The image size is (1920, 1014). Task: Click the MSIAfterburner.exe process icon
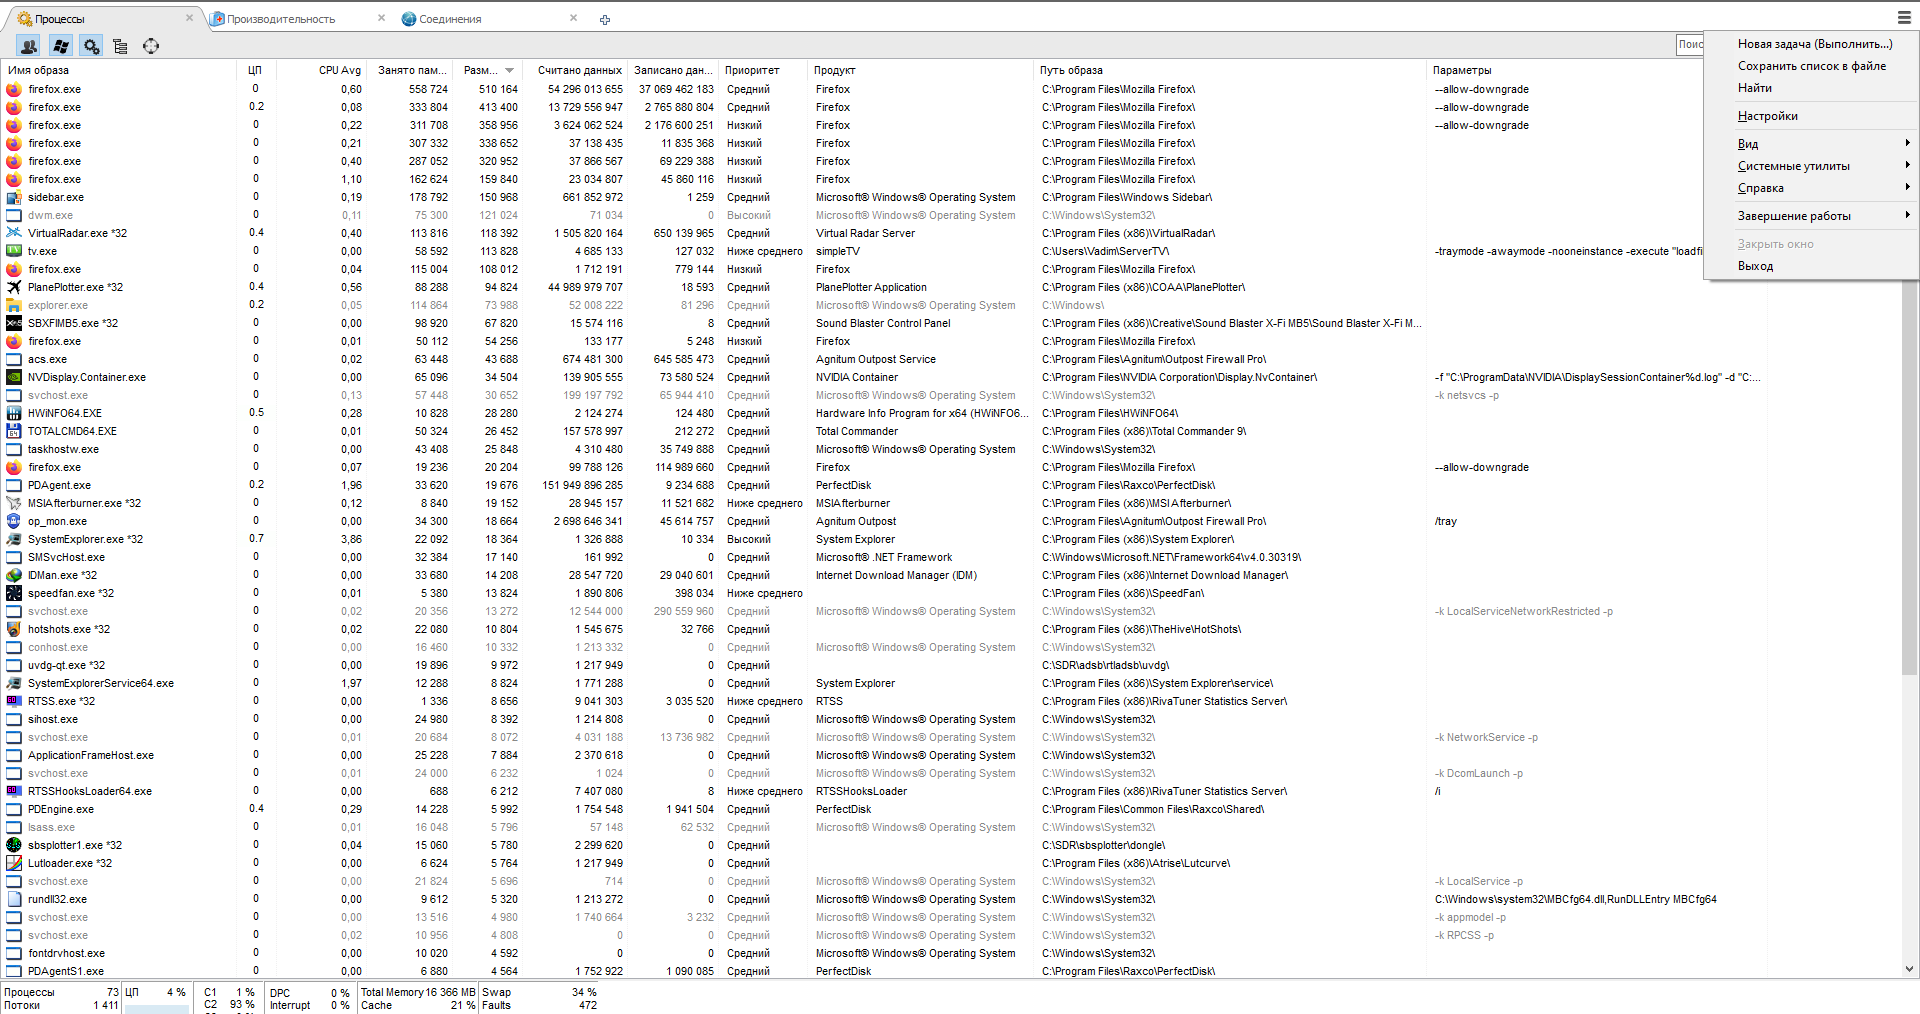[14, 503]
